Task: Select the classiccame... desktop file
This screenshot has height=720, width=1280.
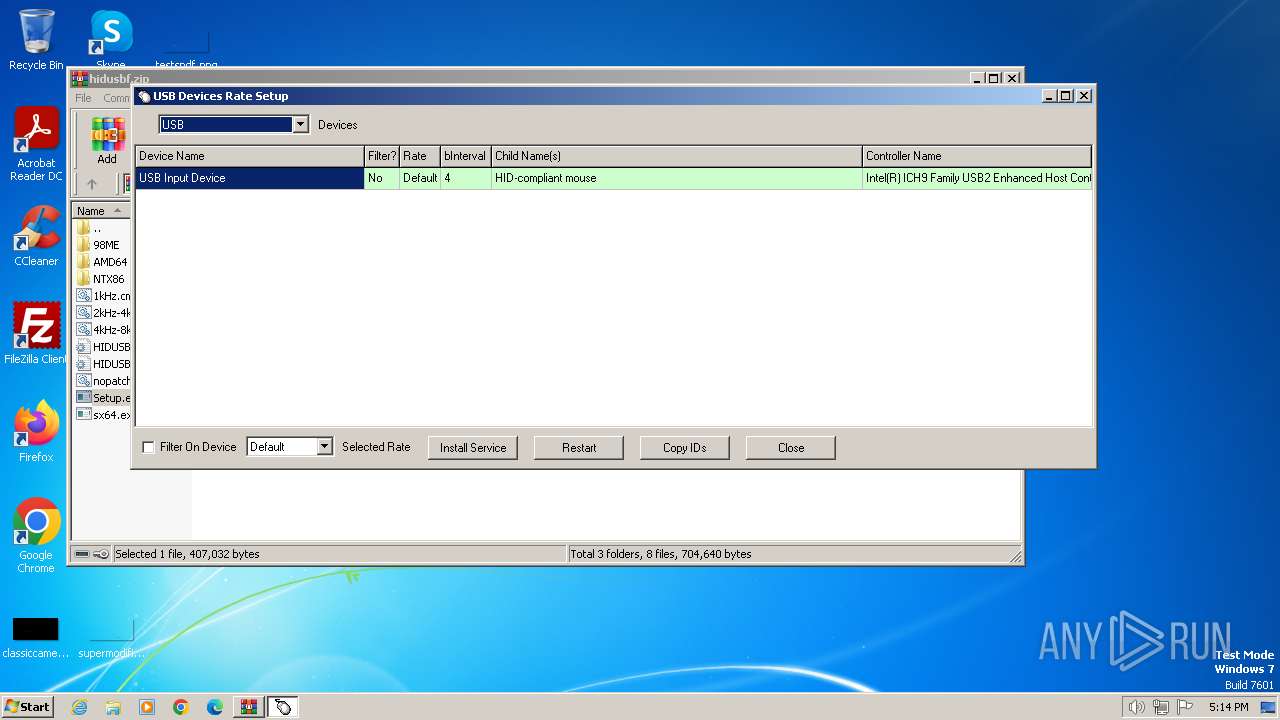Action: point(36,637)
